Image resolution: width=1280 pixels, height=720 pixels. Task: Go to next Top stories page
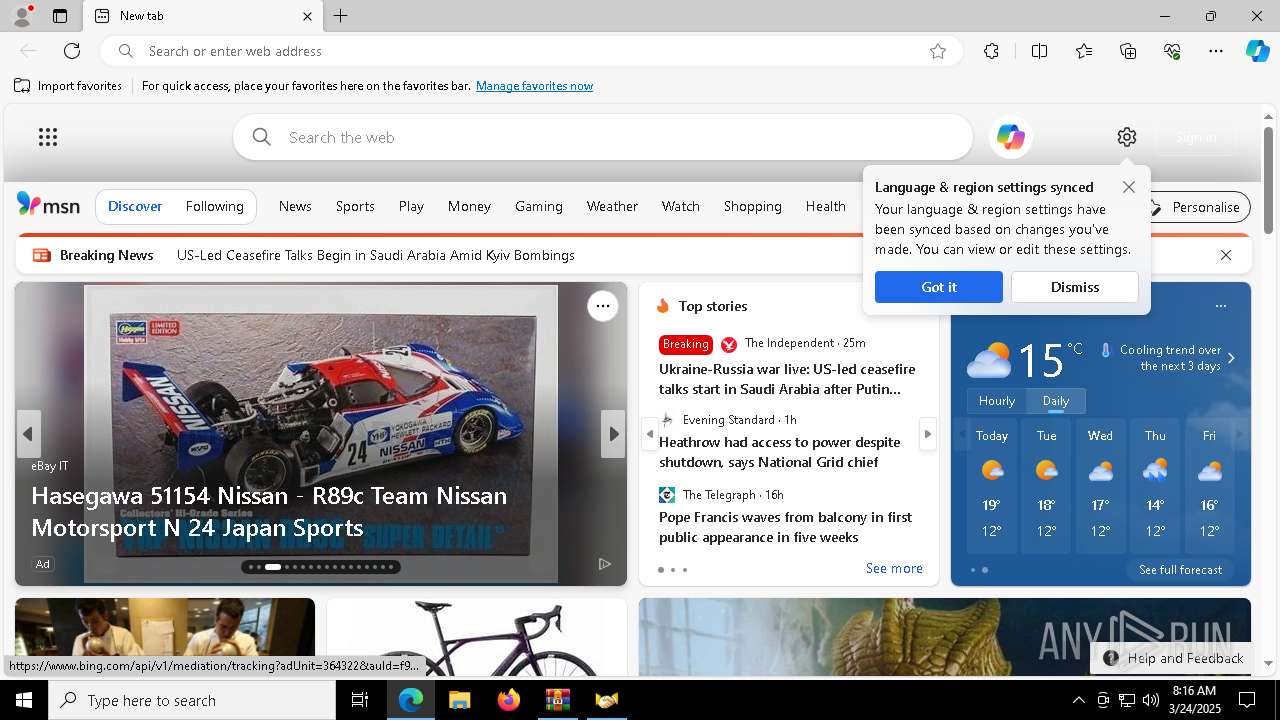coord(928,434)
